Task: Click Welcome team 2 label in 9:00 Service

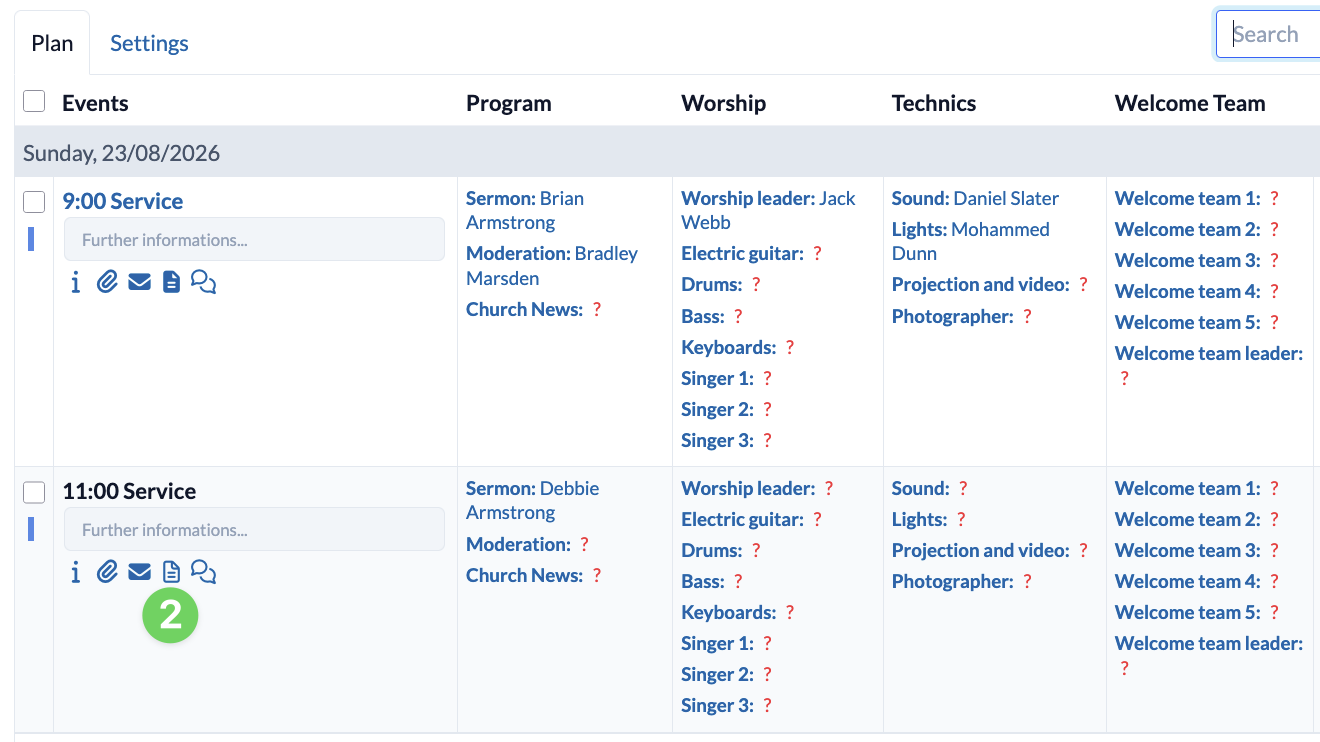Action: coord(1187,230)
